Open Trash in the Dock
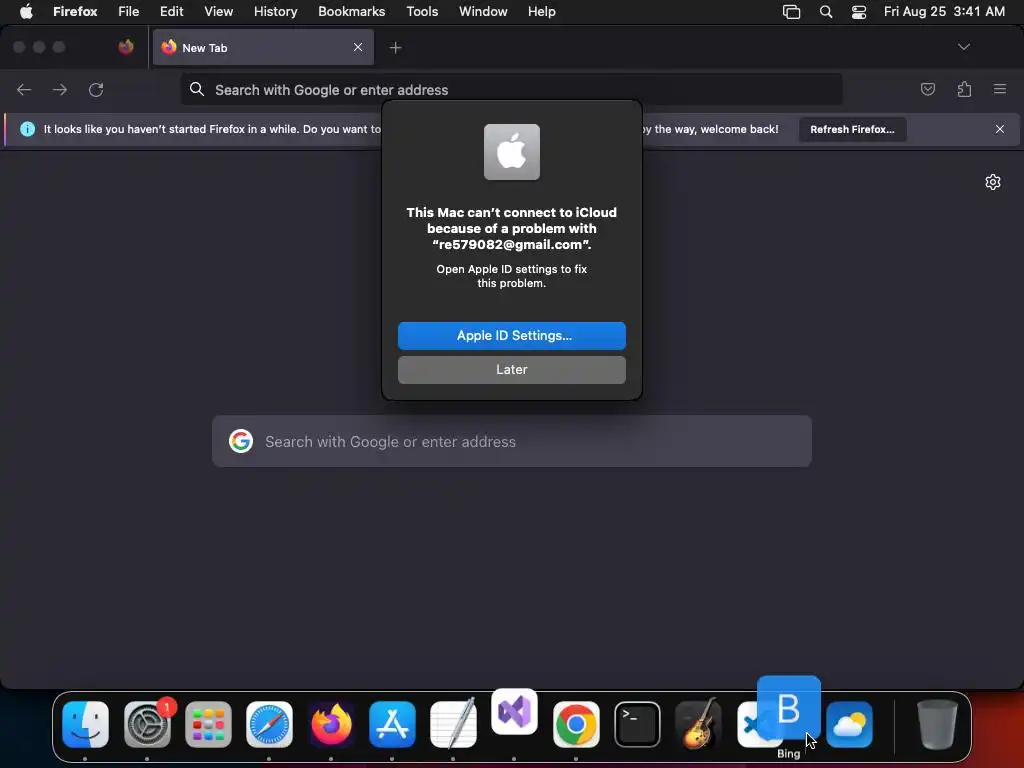 [x=937, y=724]
